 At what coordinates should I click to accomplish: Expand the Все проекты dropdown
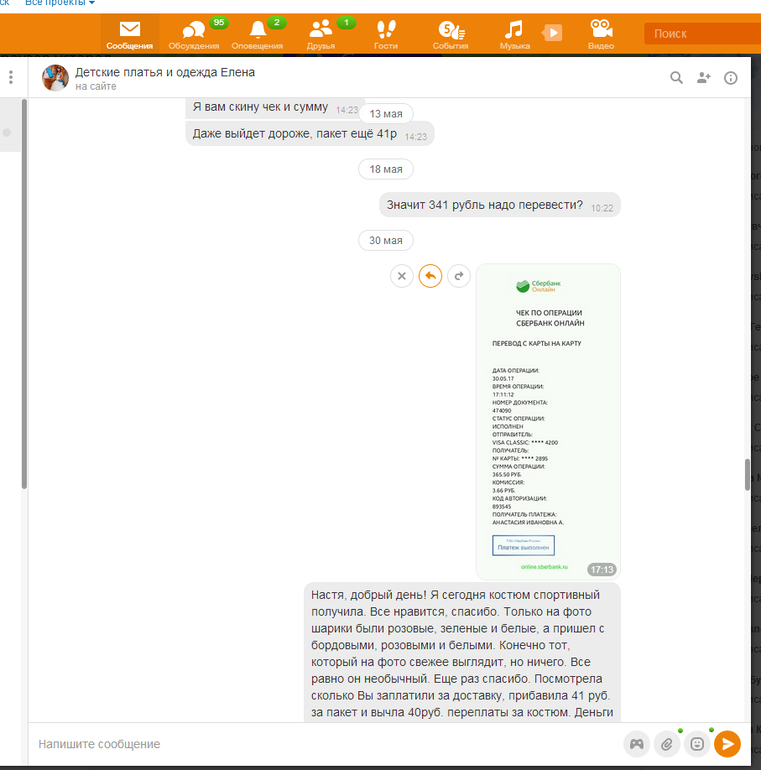(x=67, y=3)
